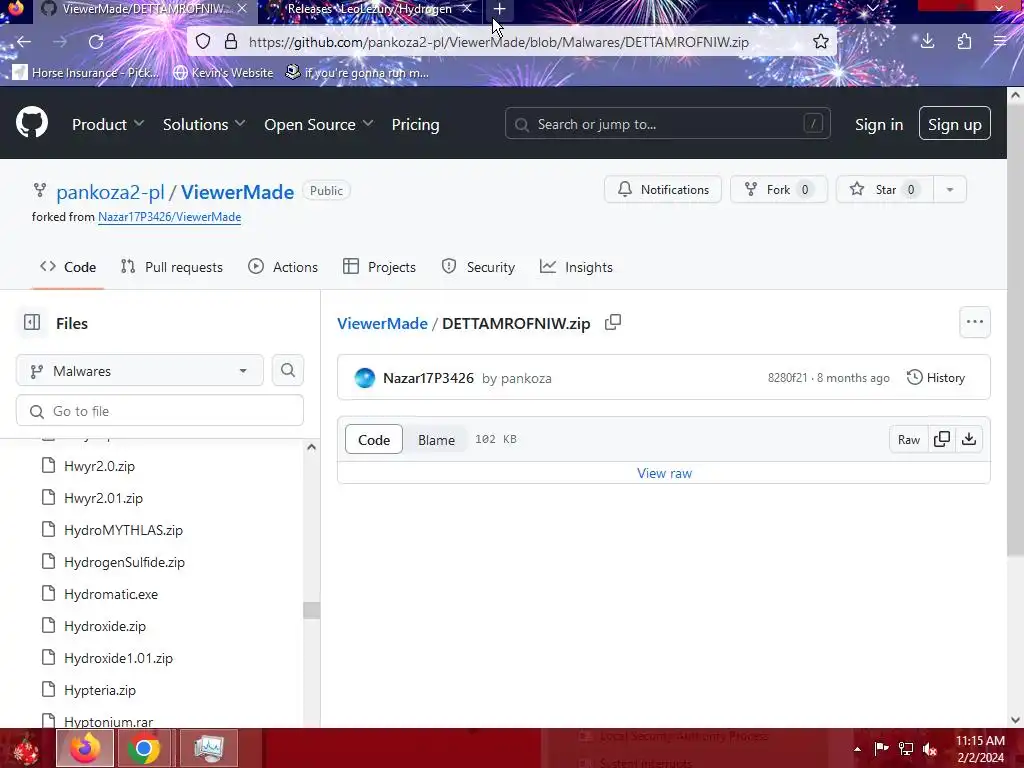Viewport: 1024px width, 768px height.
Task: Open the Projects tab
Action: [x=379, y=267]
